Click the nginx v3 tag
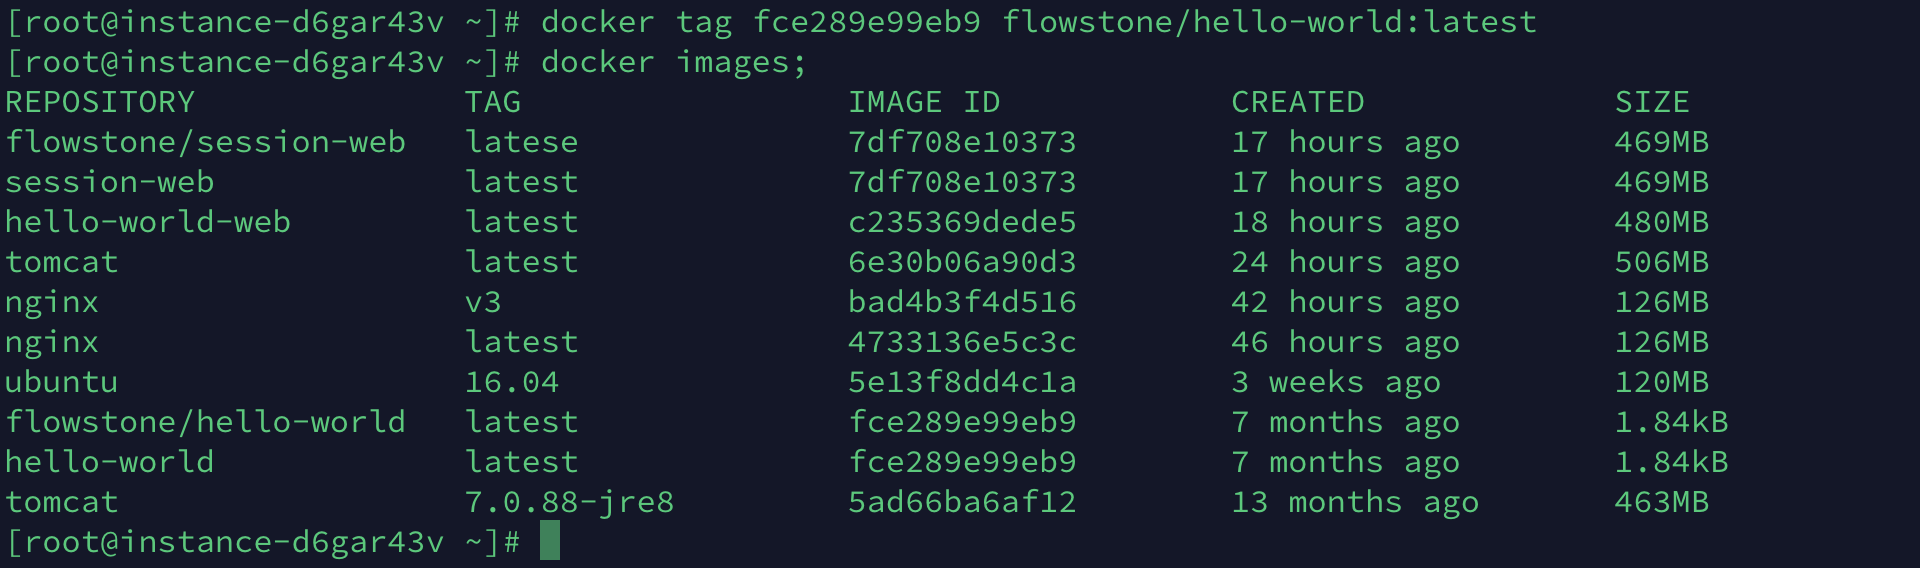 483,302
